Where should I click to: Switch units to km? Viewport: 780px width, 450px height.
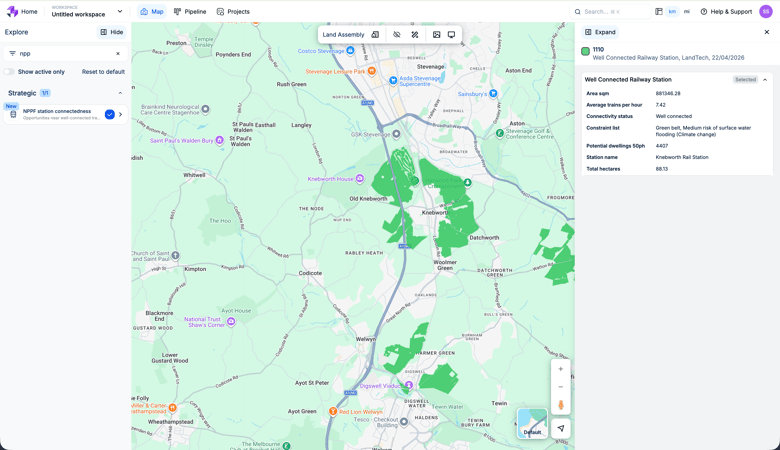coord(673,11)
